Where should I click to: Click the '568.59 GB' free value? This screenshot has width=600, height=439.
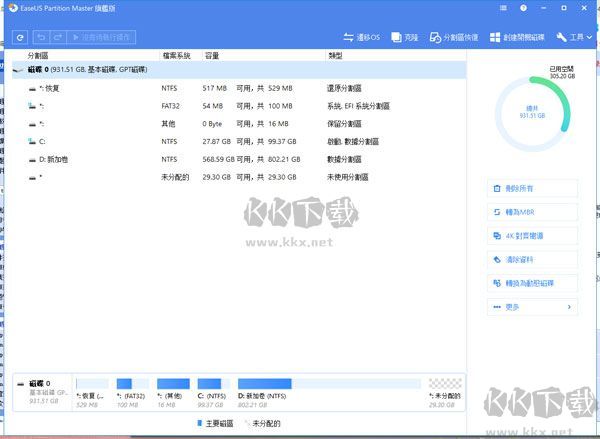(x=218, y=159)
